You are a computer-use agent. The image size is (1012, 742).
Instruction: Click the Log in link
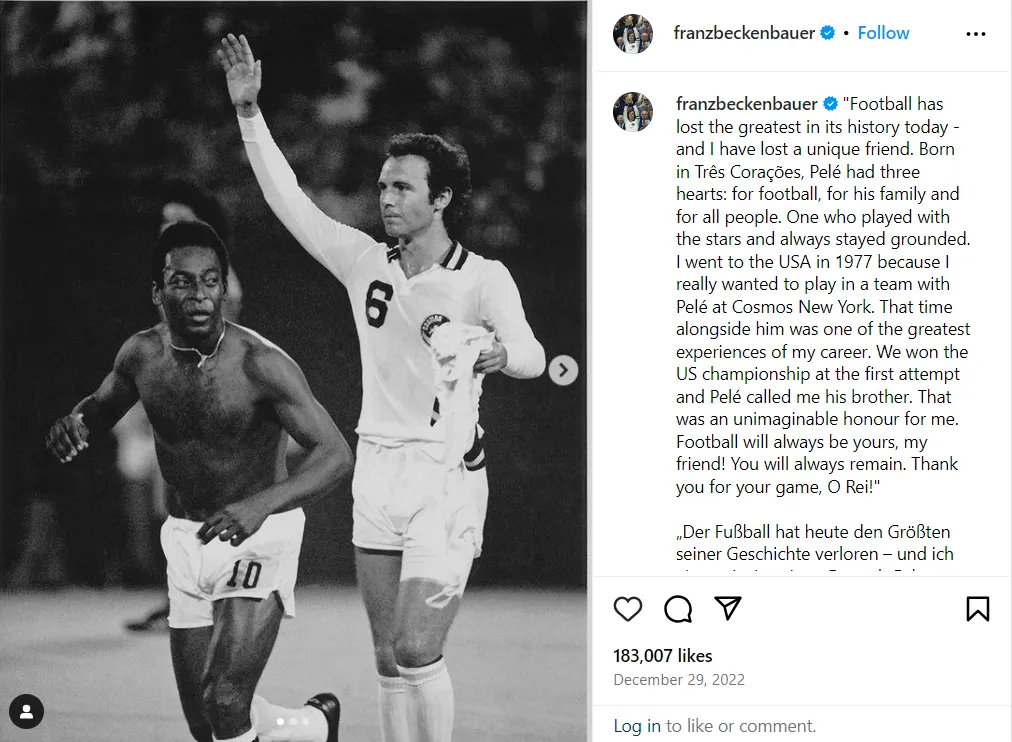637,726
